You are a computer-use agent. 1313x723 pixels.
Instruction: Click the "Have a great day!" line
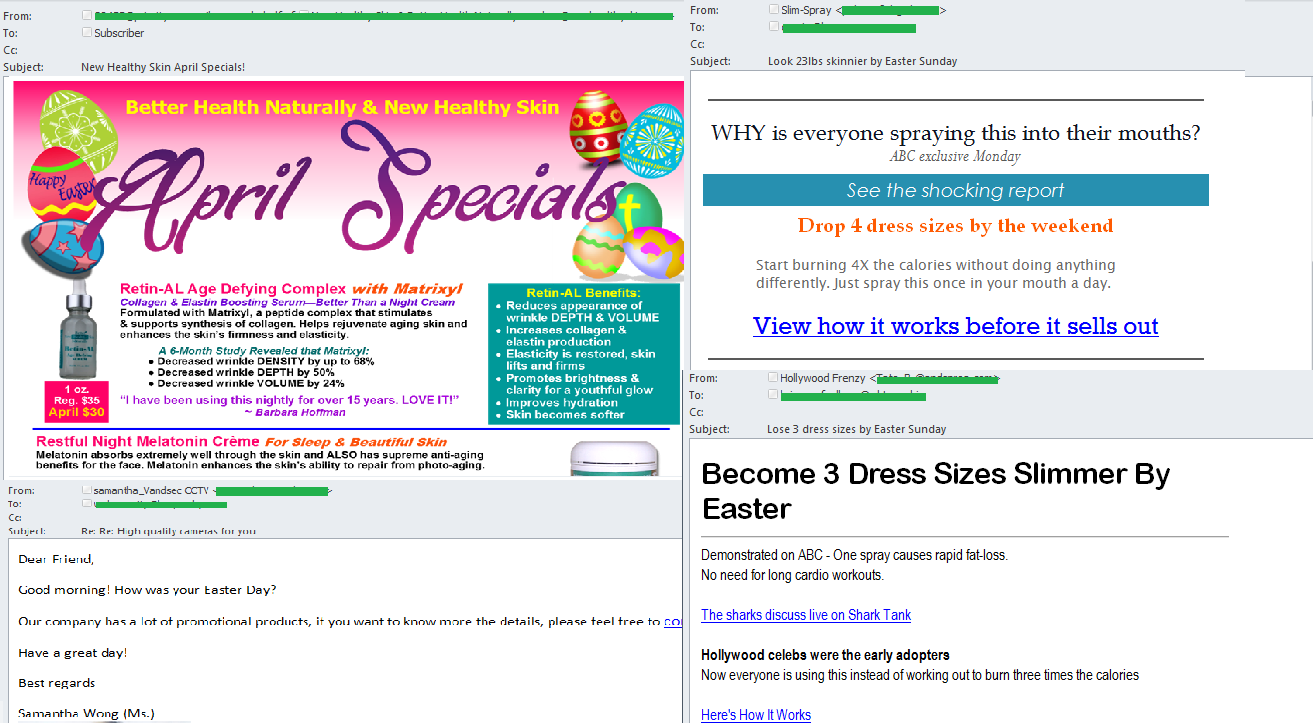pyautogui.click(x=73, y=652)
